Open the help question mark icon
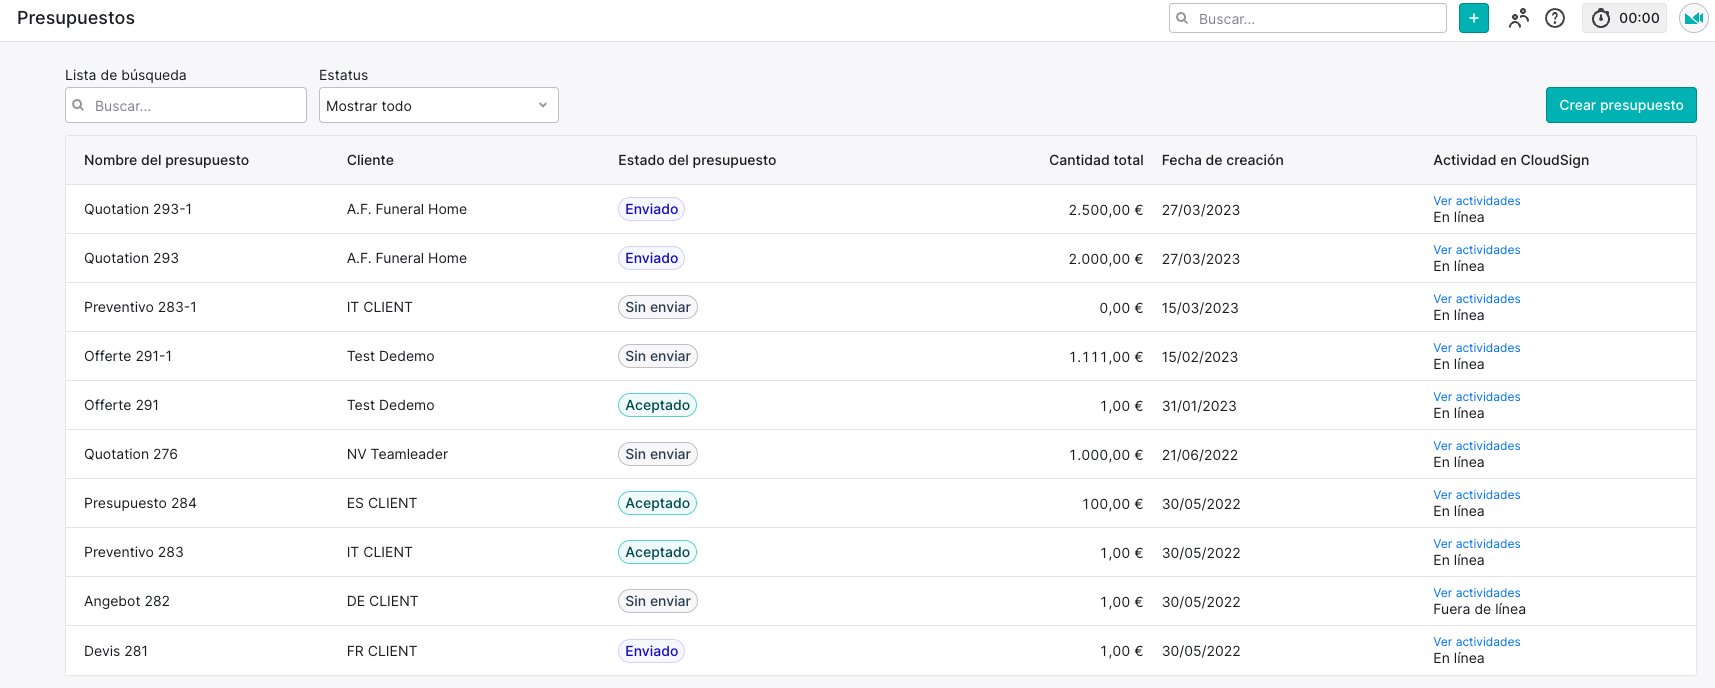The width and height of the screenshot is (1715, 688). pyautogui.click(x=1555, y=18)
